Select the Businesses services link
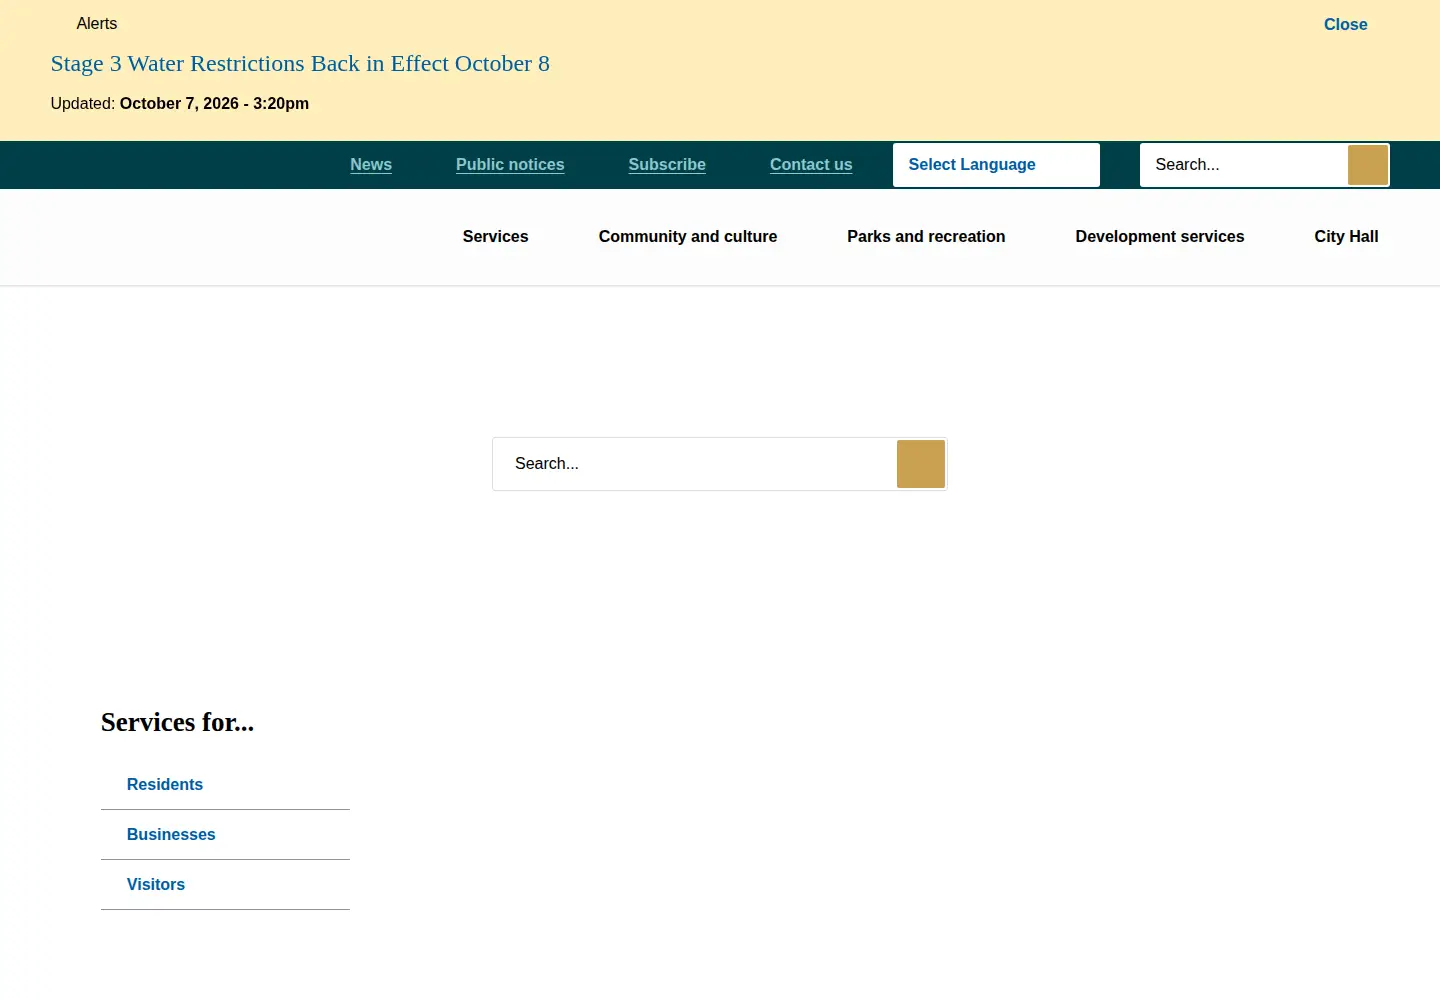The image size is (1440, 1000). click(x=171, y=835)
